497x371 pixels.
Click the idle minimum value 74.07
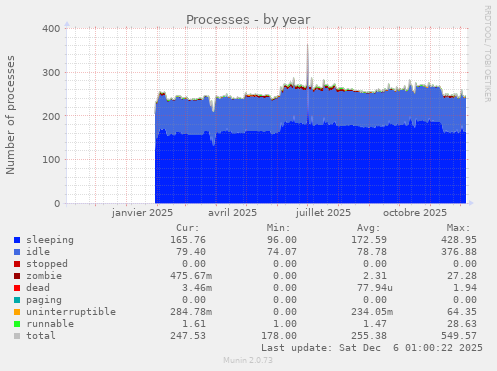point(282,252)
